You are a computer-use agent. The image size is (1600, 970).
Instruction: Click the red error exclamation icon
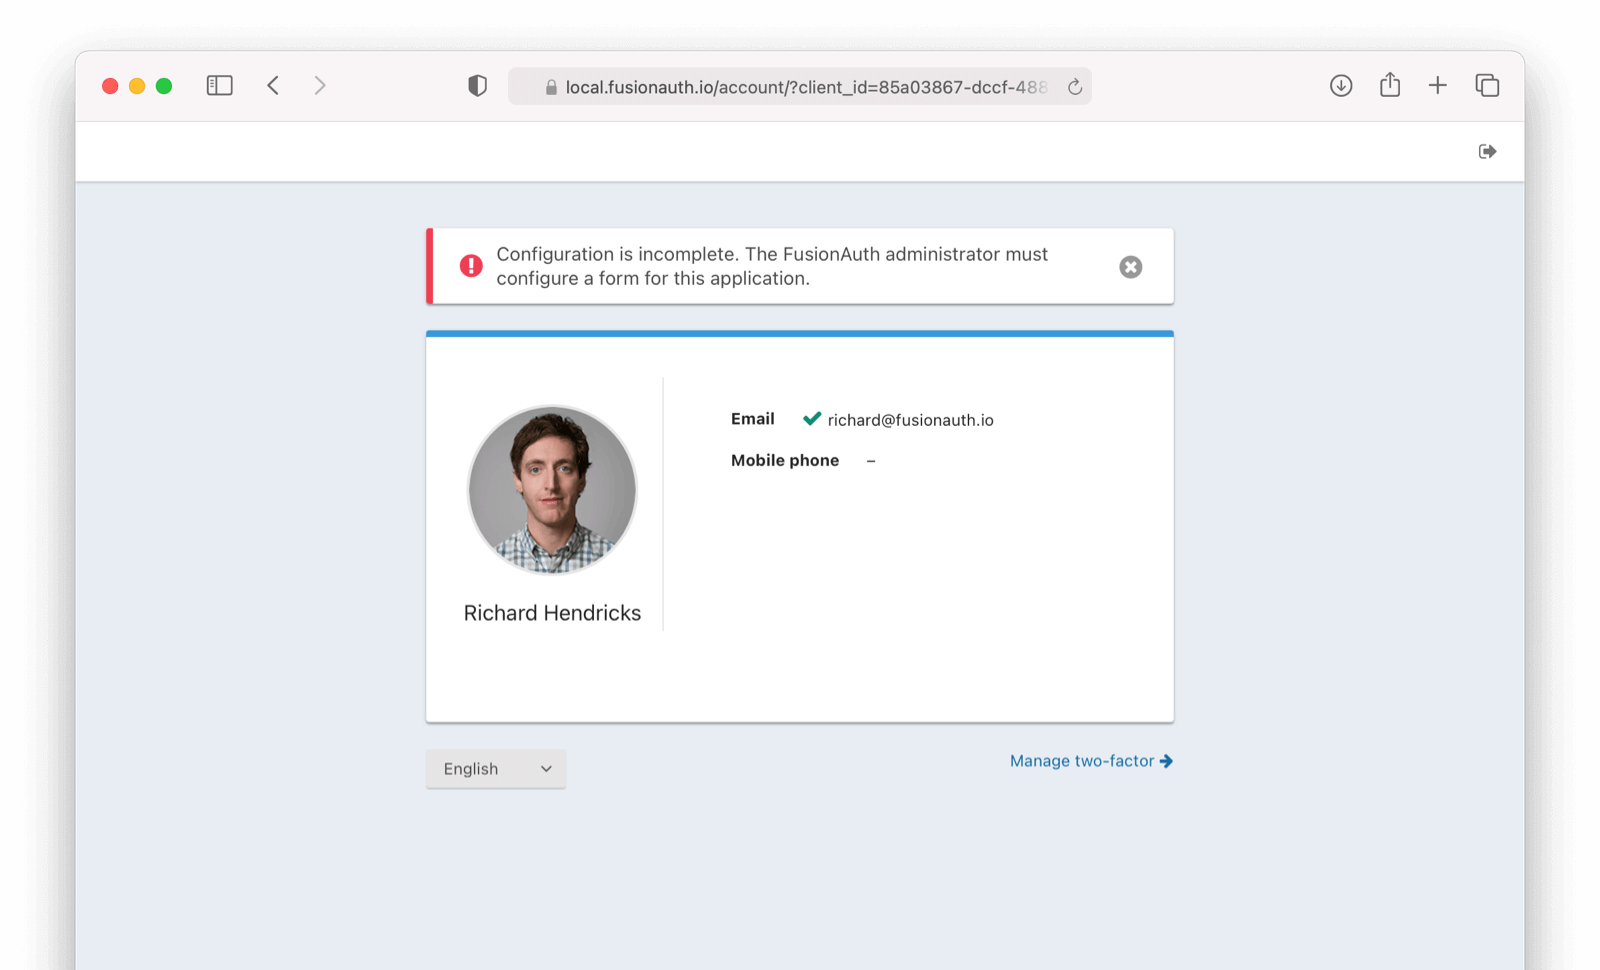click(471, 266)
